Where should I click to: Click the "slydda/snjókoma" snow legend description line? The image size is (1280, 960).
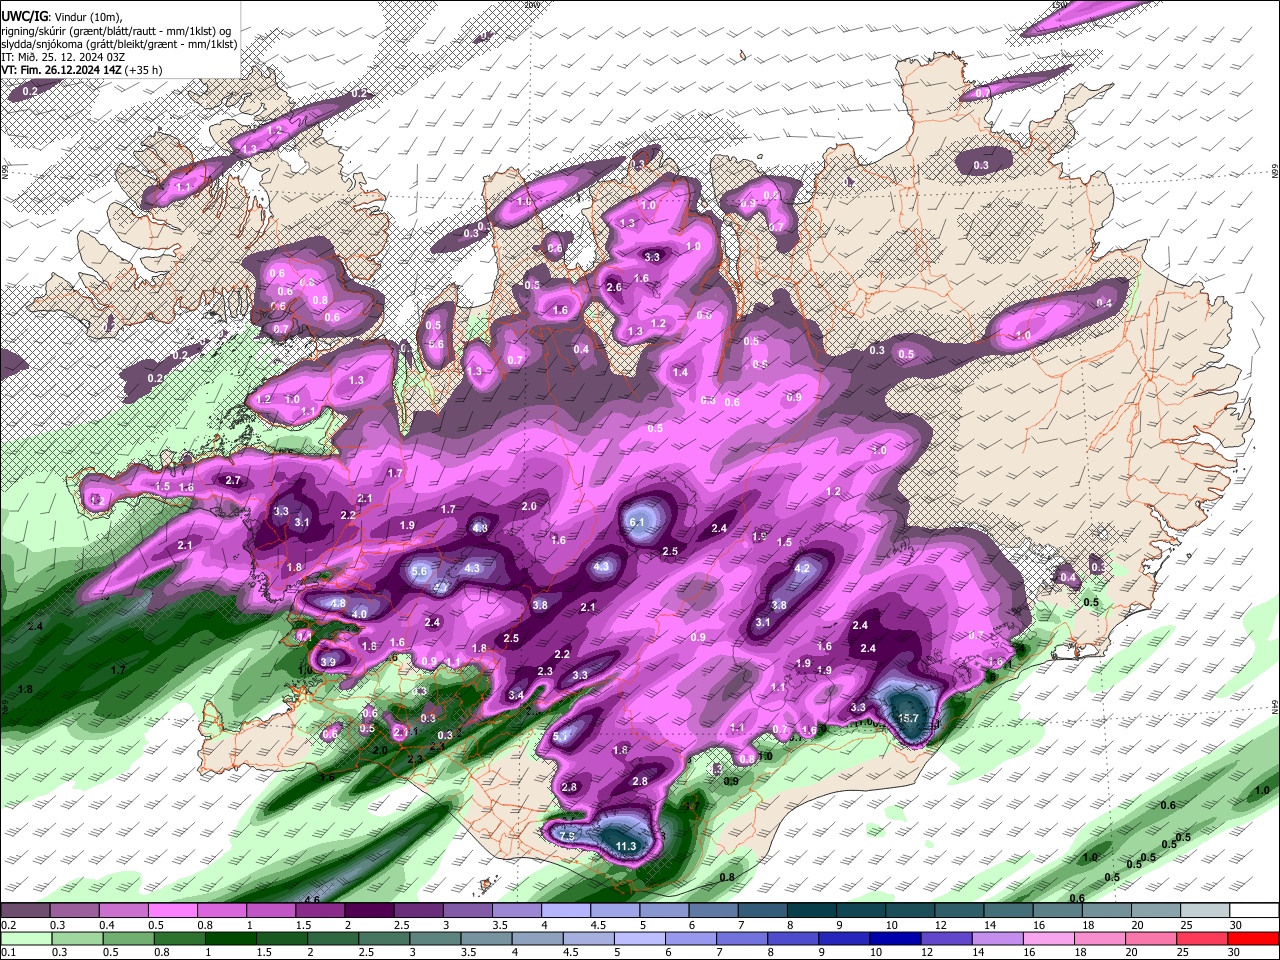coord(119,44)
